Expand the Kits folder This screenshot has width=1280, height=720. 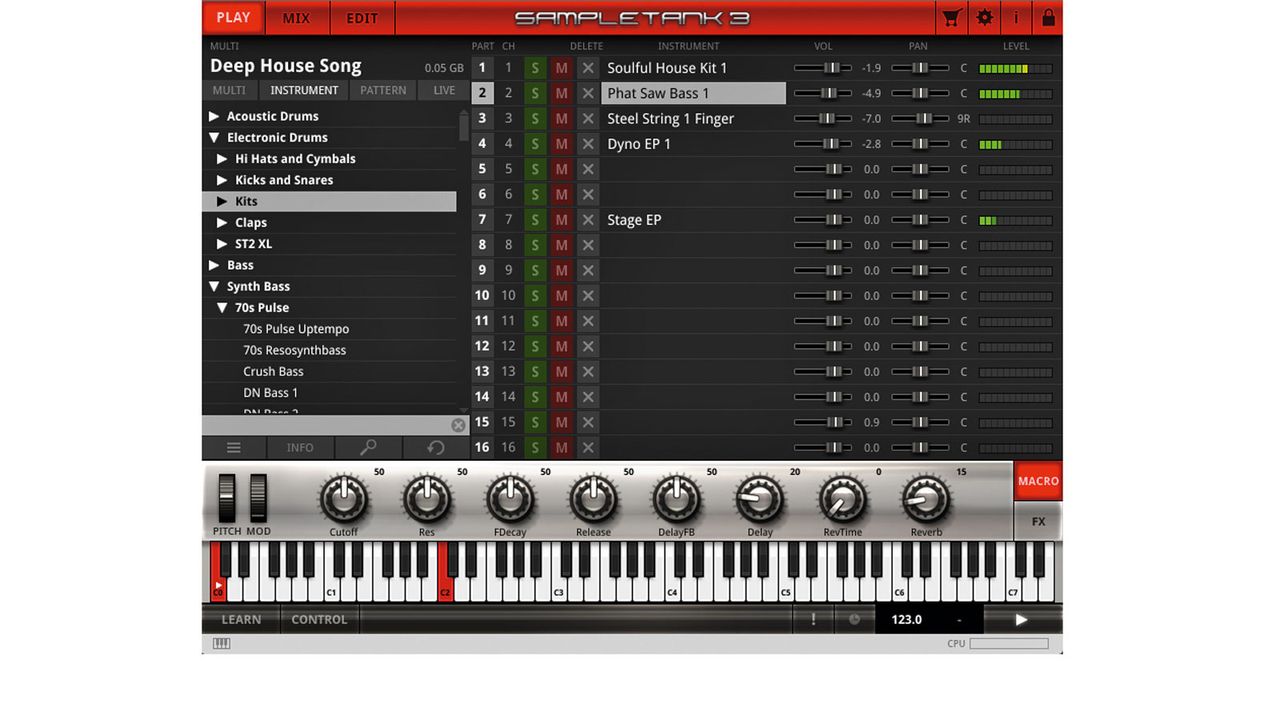(x=222, y=201)
